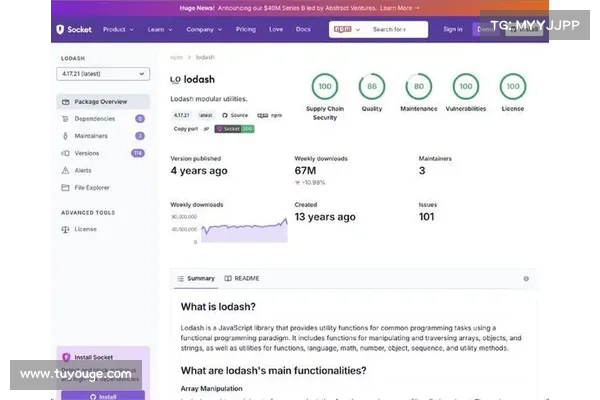Click the Vulnerabilities score circle
This screenshot has width=600, height=400.
click(x=466, y=87)
